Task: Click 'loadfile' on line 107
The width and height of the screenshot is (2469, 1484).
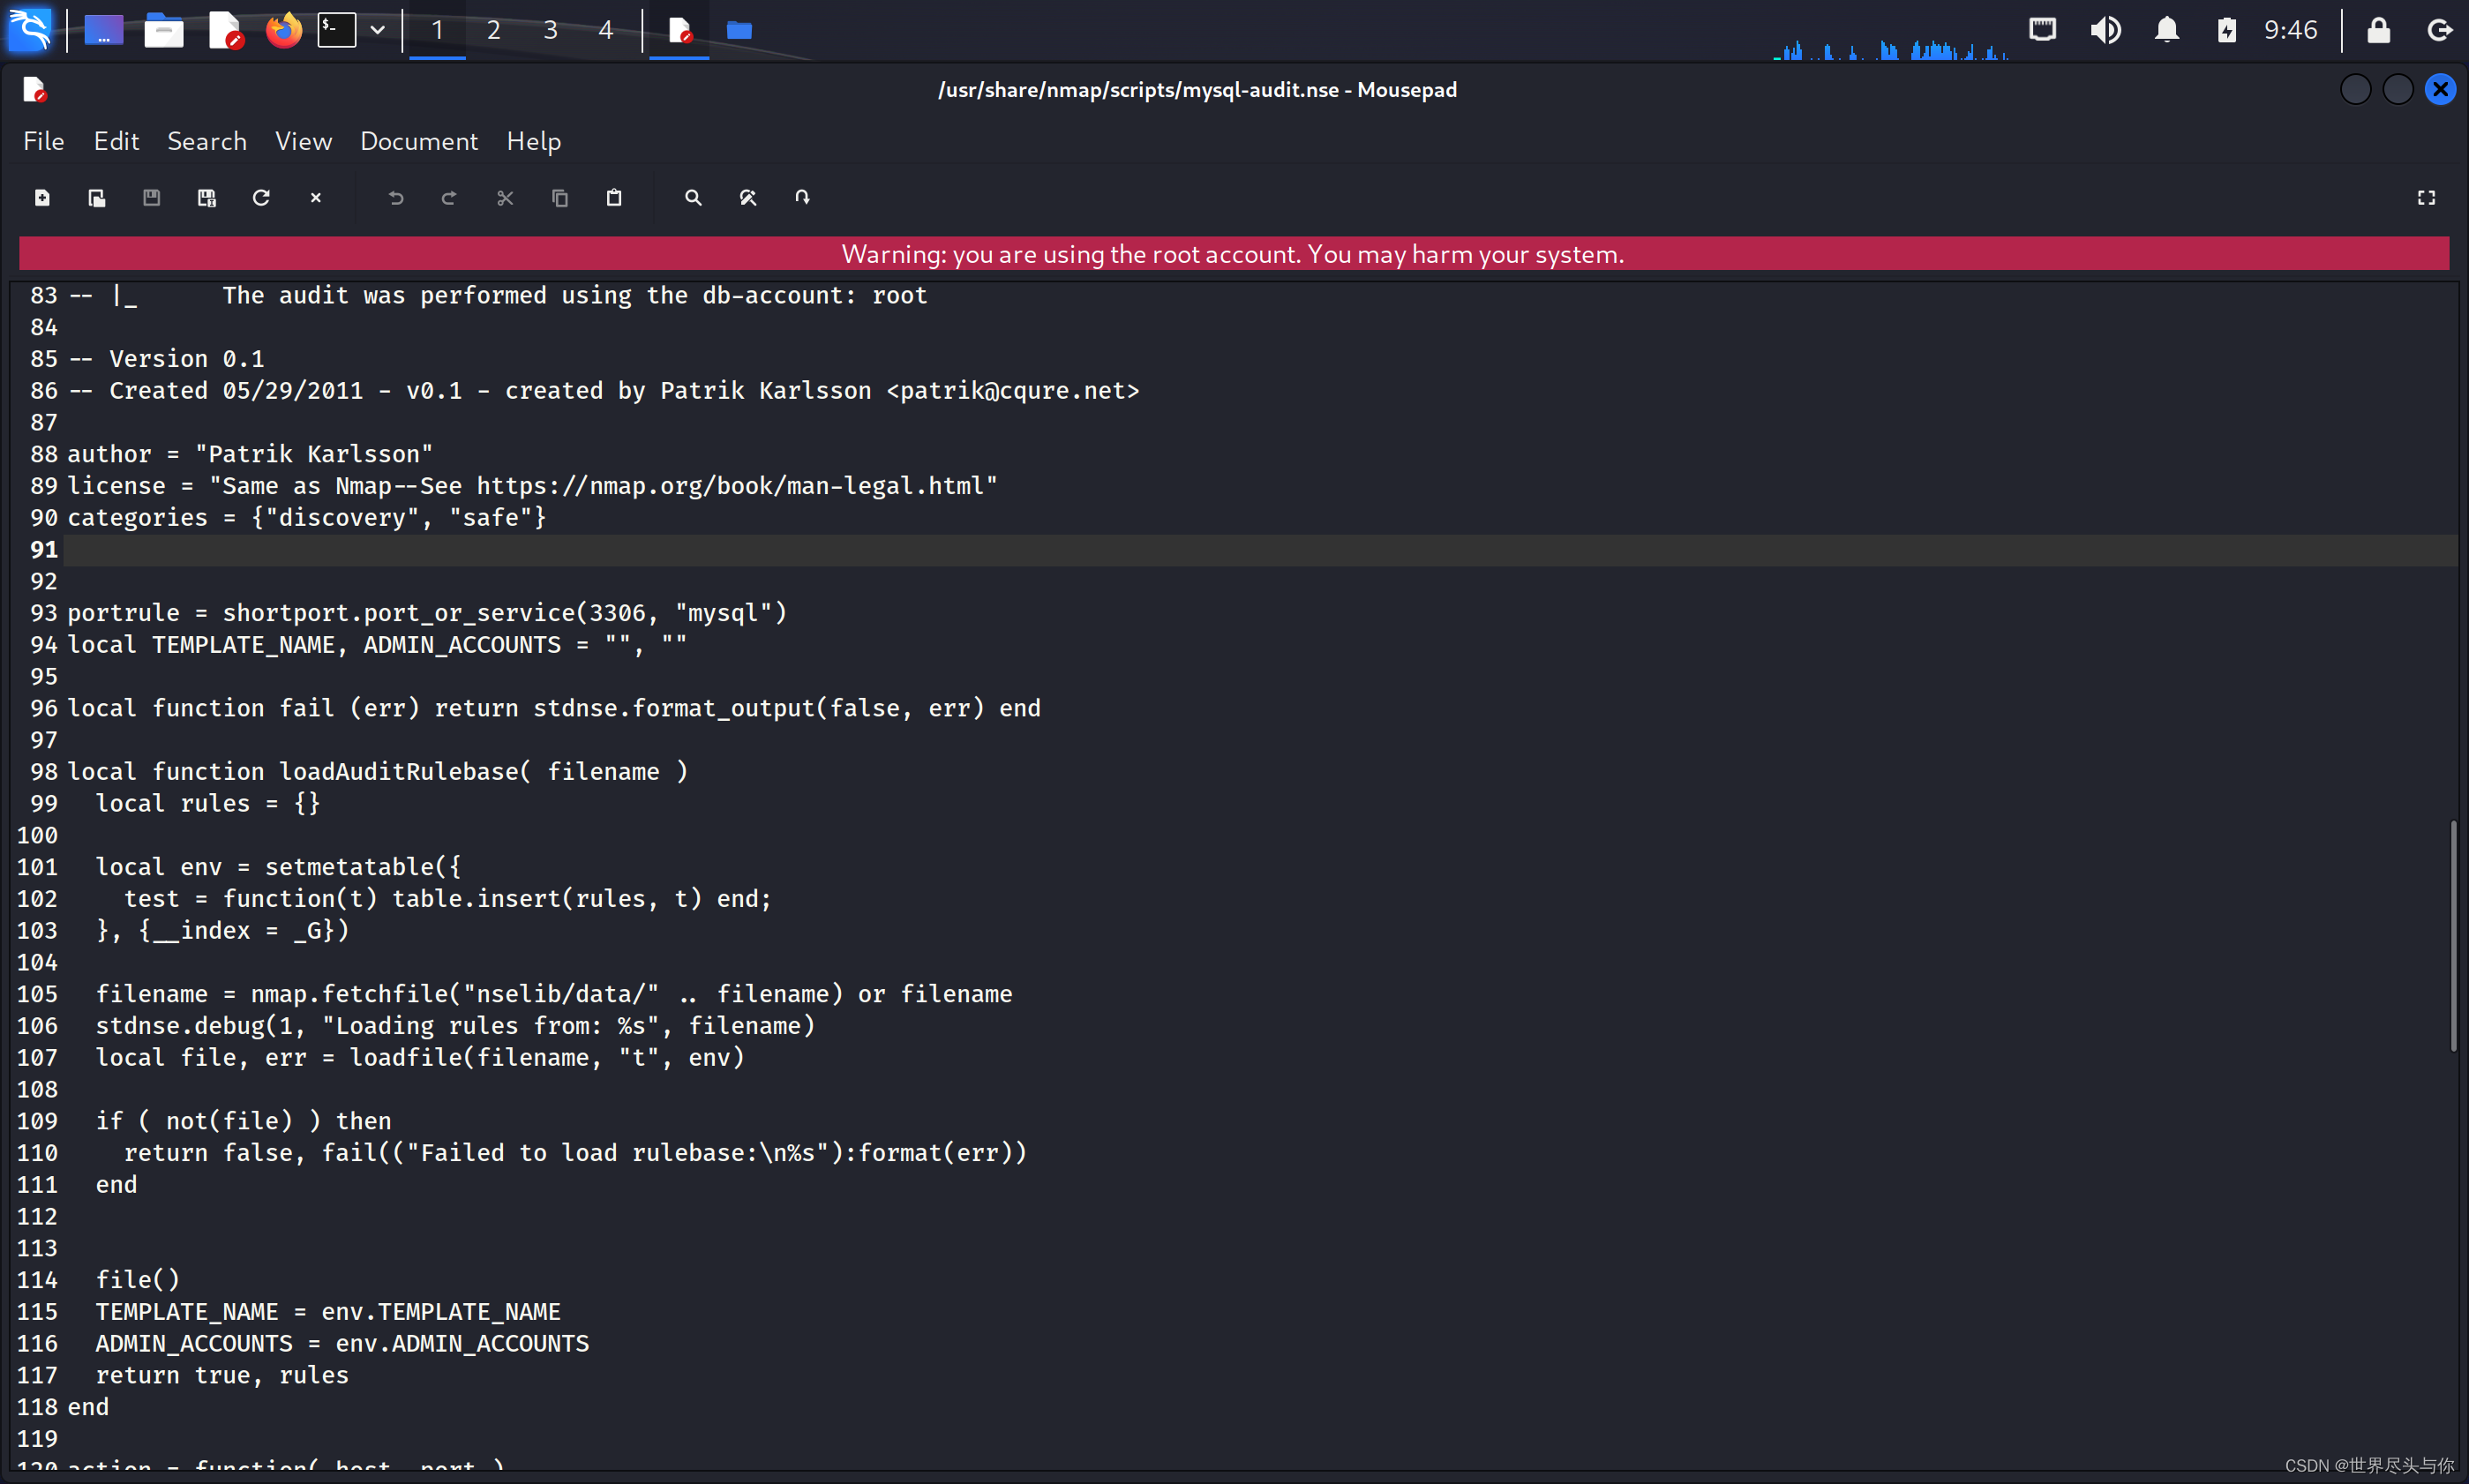Action: pyautogui.click(x=407, y=1057)
